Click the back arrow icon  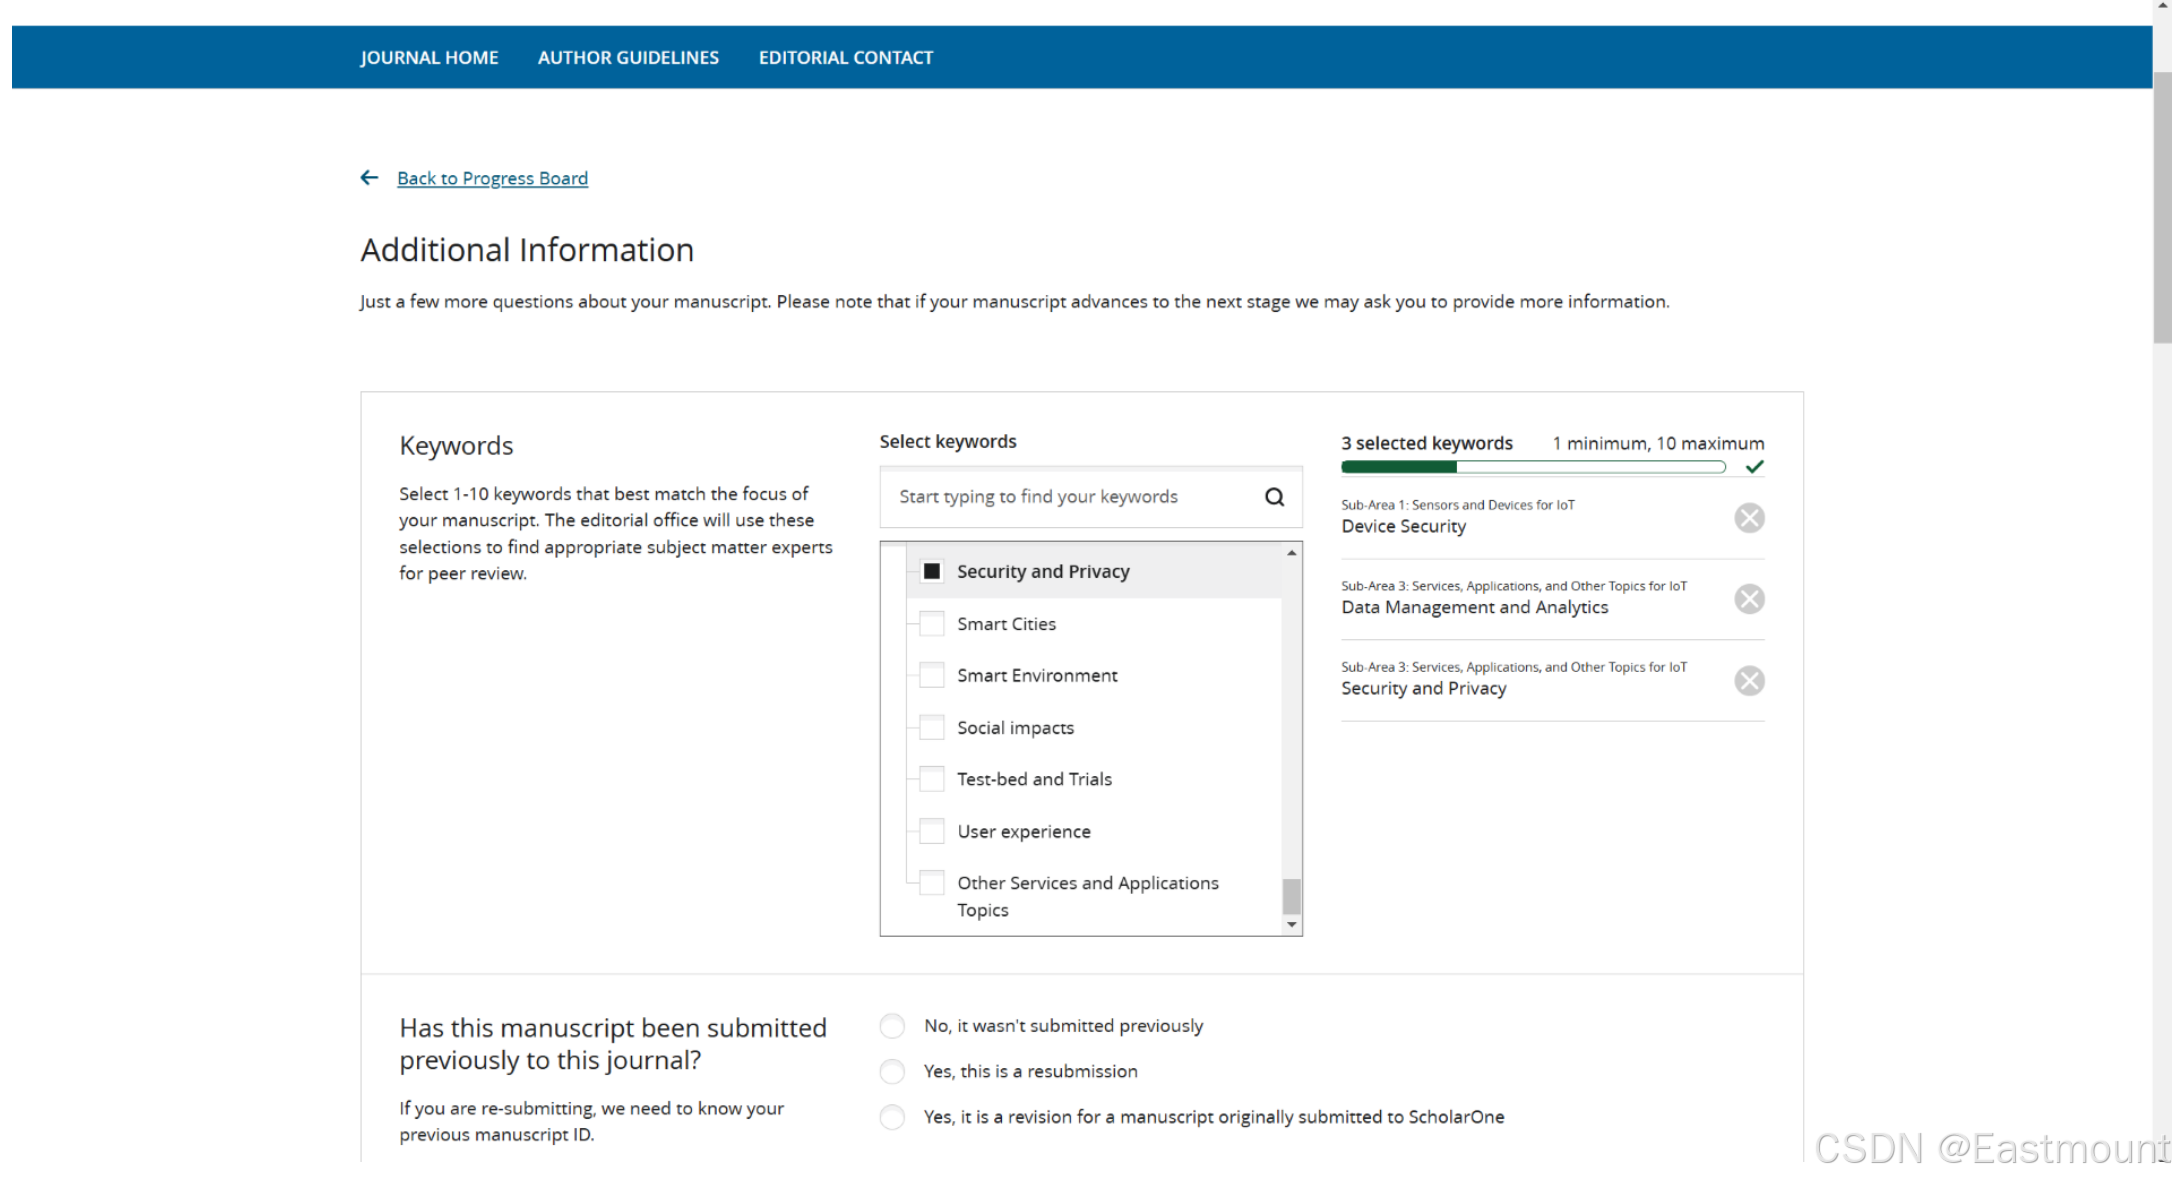pos(369,178)
